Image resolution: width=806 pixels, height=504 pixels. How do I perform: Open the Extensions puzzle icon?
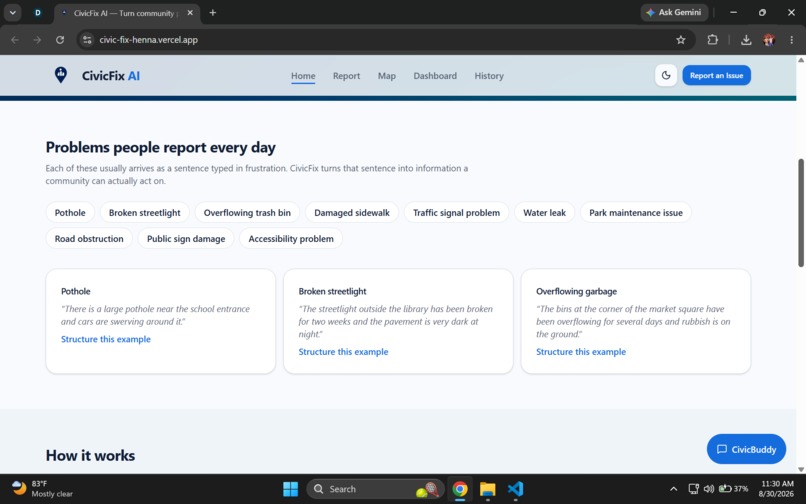[x=712, y=40]
